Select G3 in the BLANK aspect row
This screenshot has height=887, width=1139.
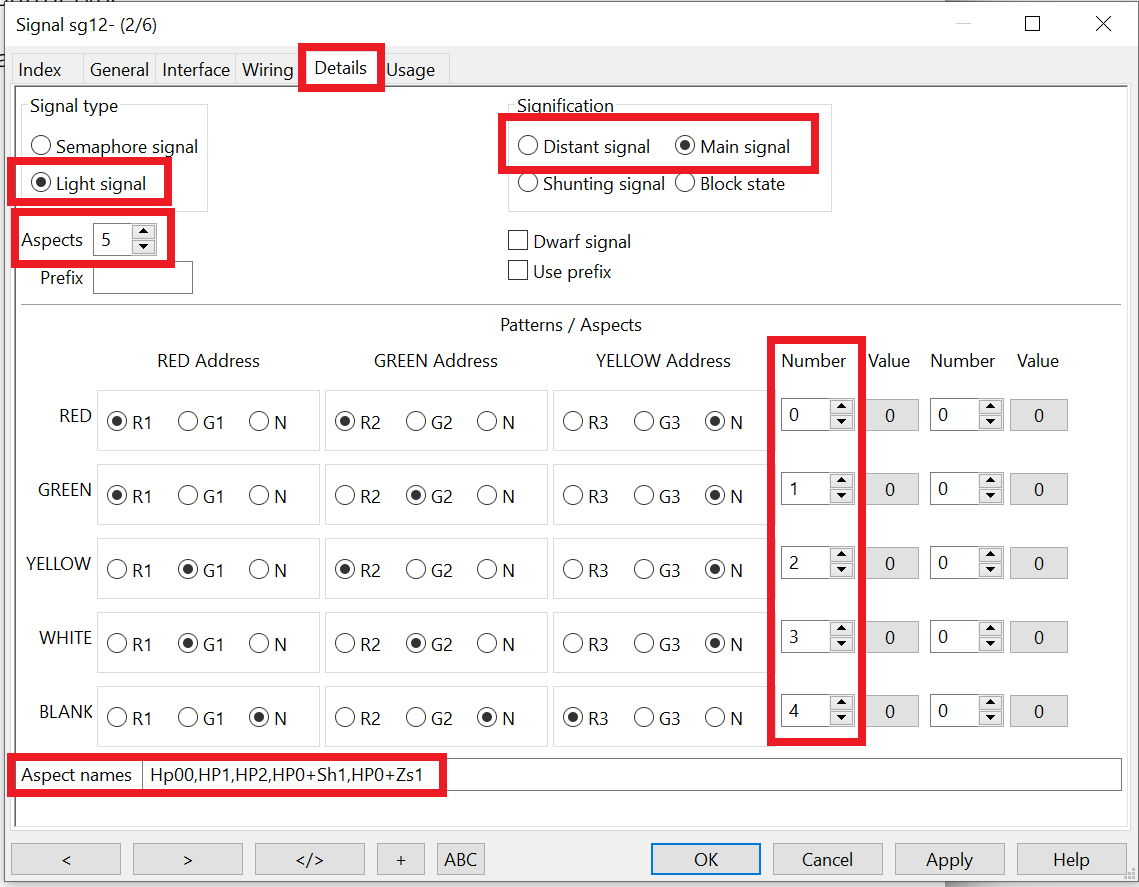click(644, 718)
